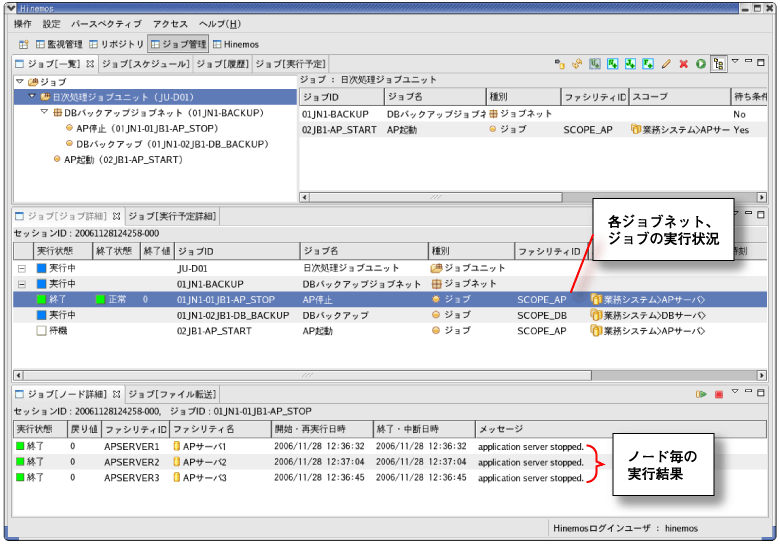
Task: Click the red X delete job icon
Action: click(x=683, y=64)
